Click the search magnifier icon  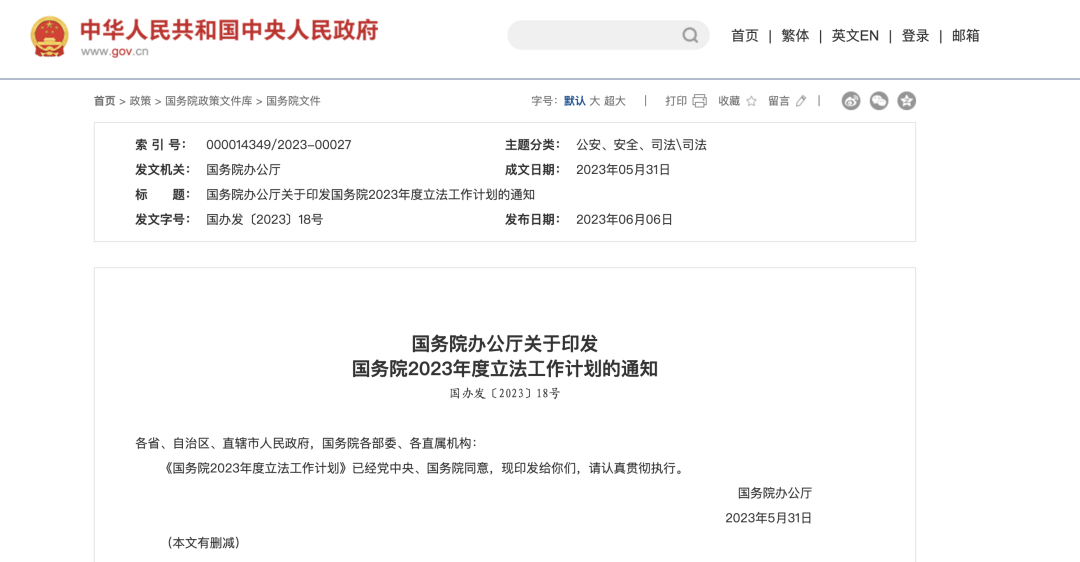click(x=689, y=35)
